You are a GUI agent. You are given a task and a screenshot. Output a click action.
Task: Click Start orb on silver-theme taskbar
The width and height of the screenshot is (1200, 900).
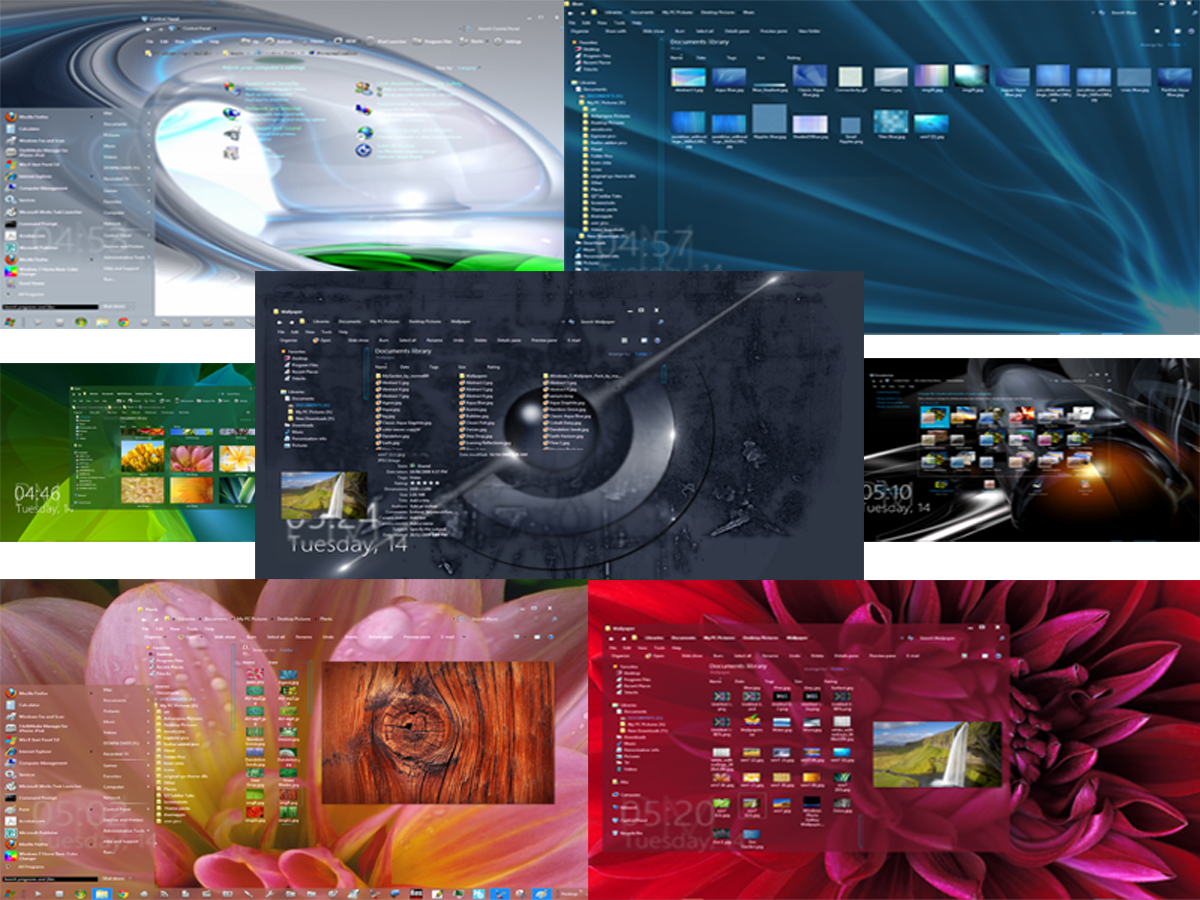coord(10,322)
